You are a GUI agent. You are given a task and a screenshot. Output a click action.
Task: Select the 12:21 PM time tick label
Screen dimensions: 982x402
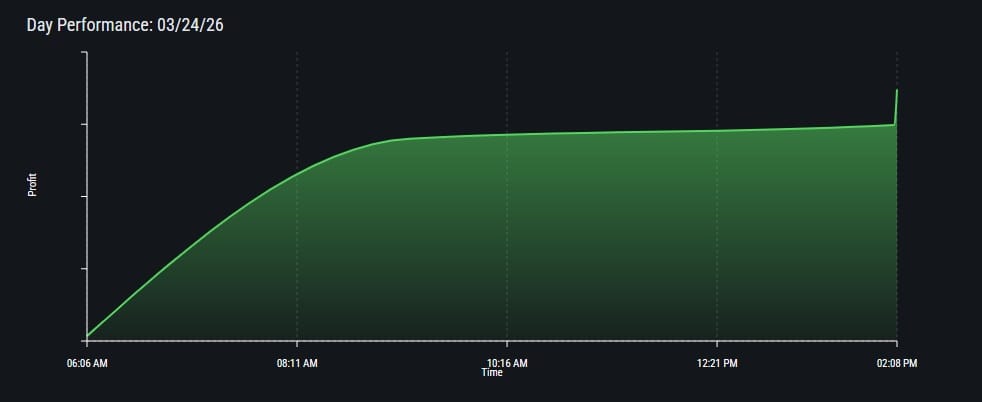[717, 362]
